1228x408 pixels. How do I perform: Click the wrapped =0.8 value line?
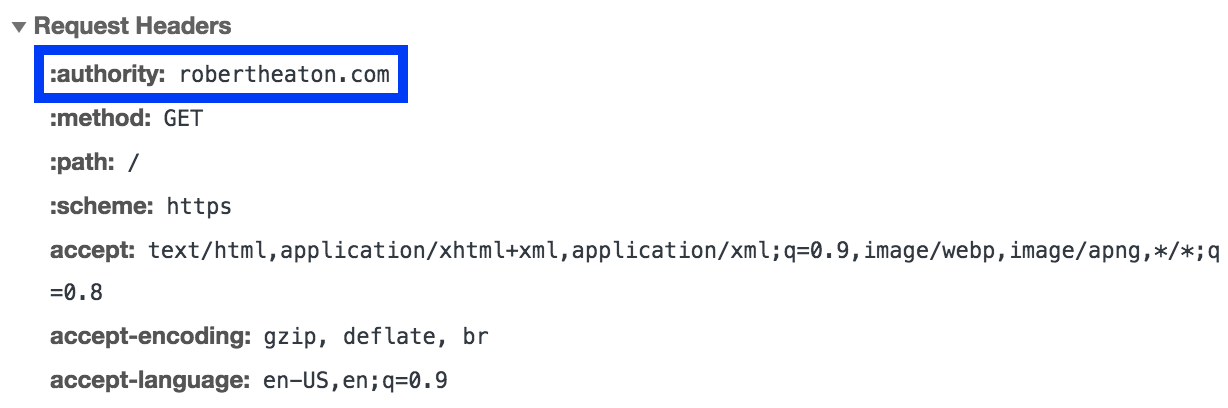76,294
